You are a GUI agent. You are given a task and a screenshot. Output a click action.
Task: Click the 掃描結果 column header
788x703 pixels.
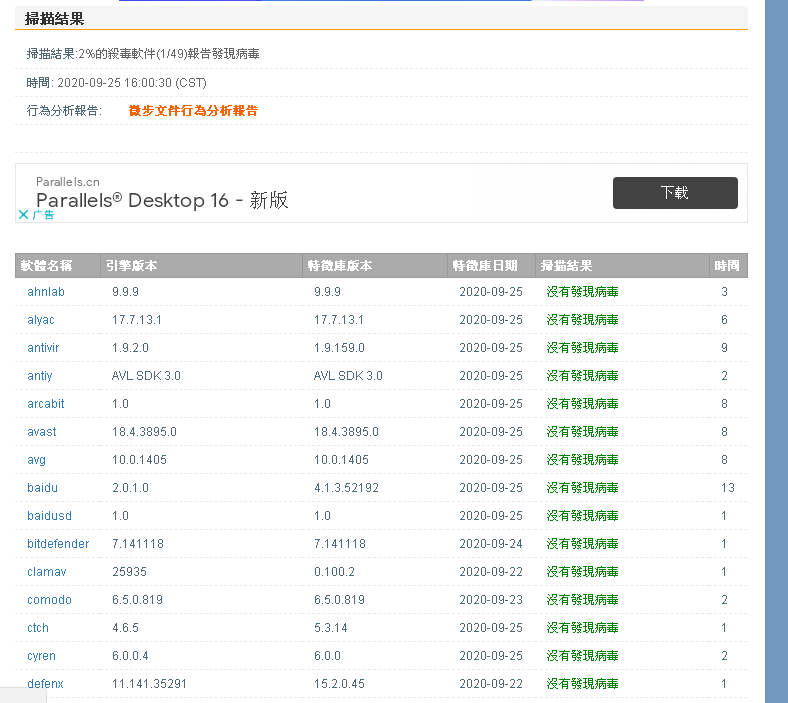(566, 266)
